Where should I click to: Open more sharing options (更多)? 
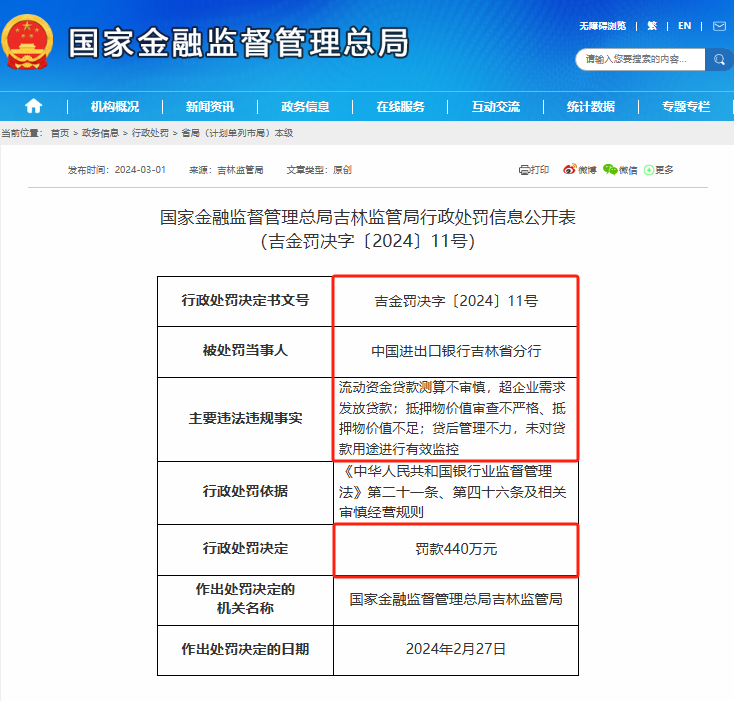pos(659,170)
